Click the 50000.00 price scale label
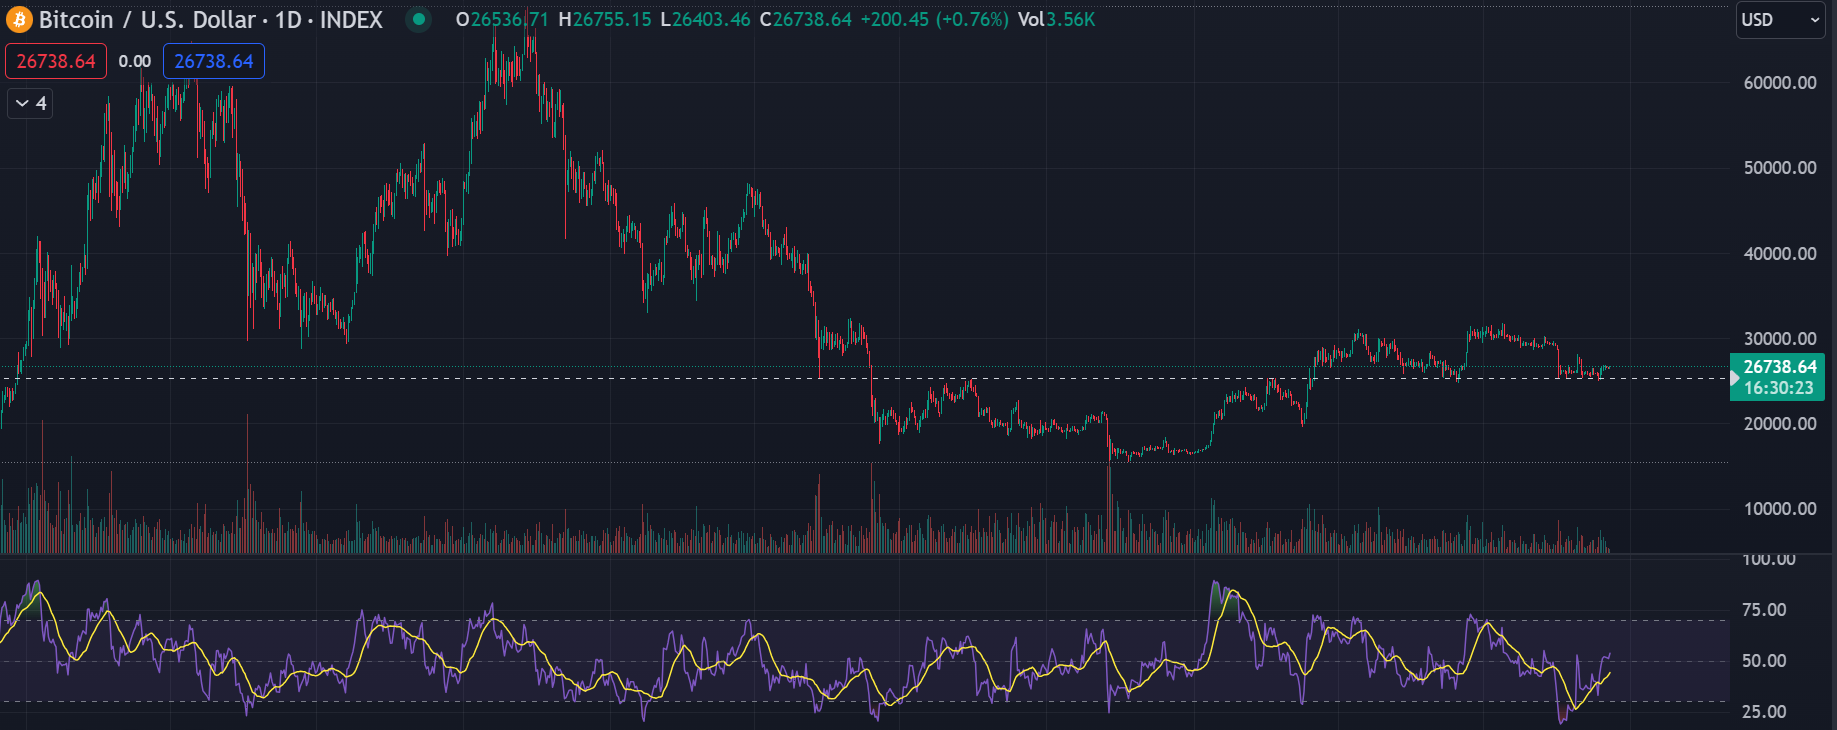1837x730 pixels. tap(1780, 168)
